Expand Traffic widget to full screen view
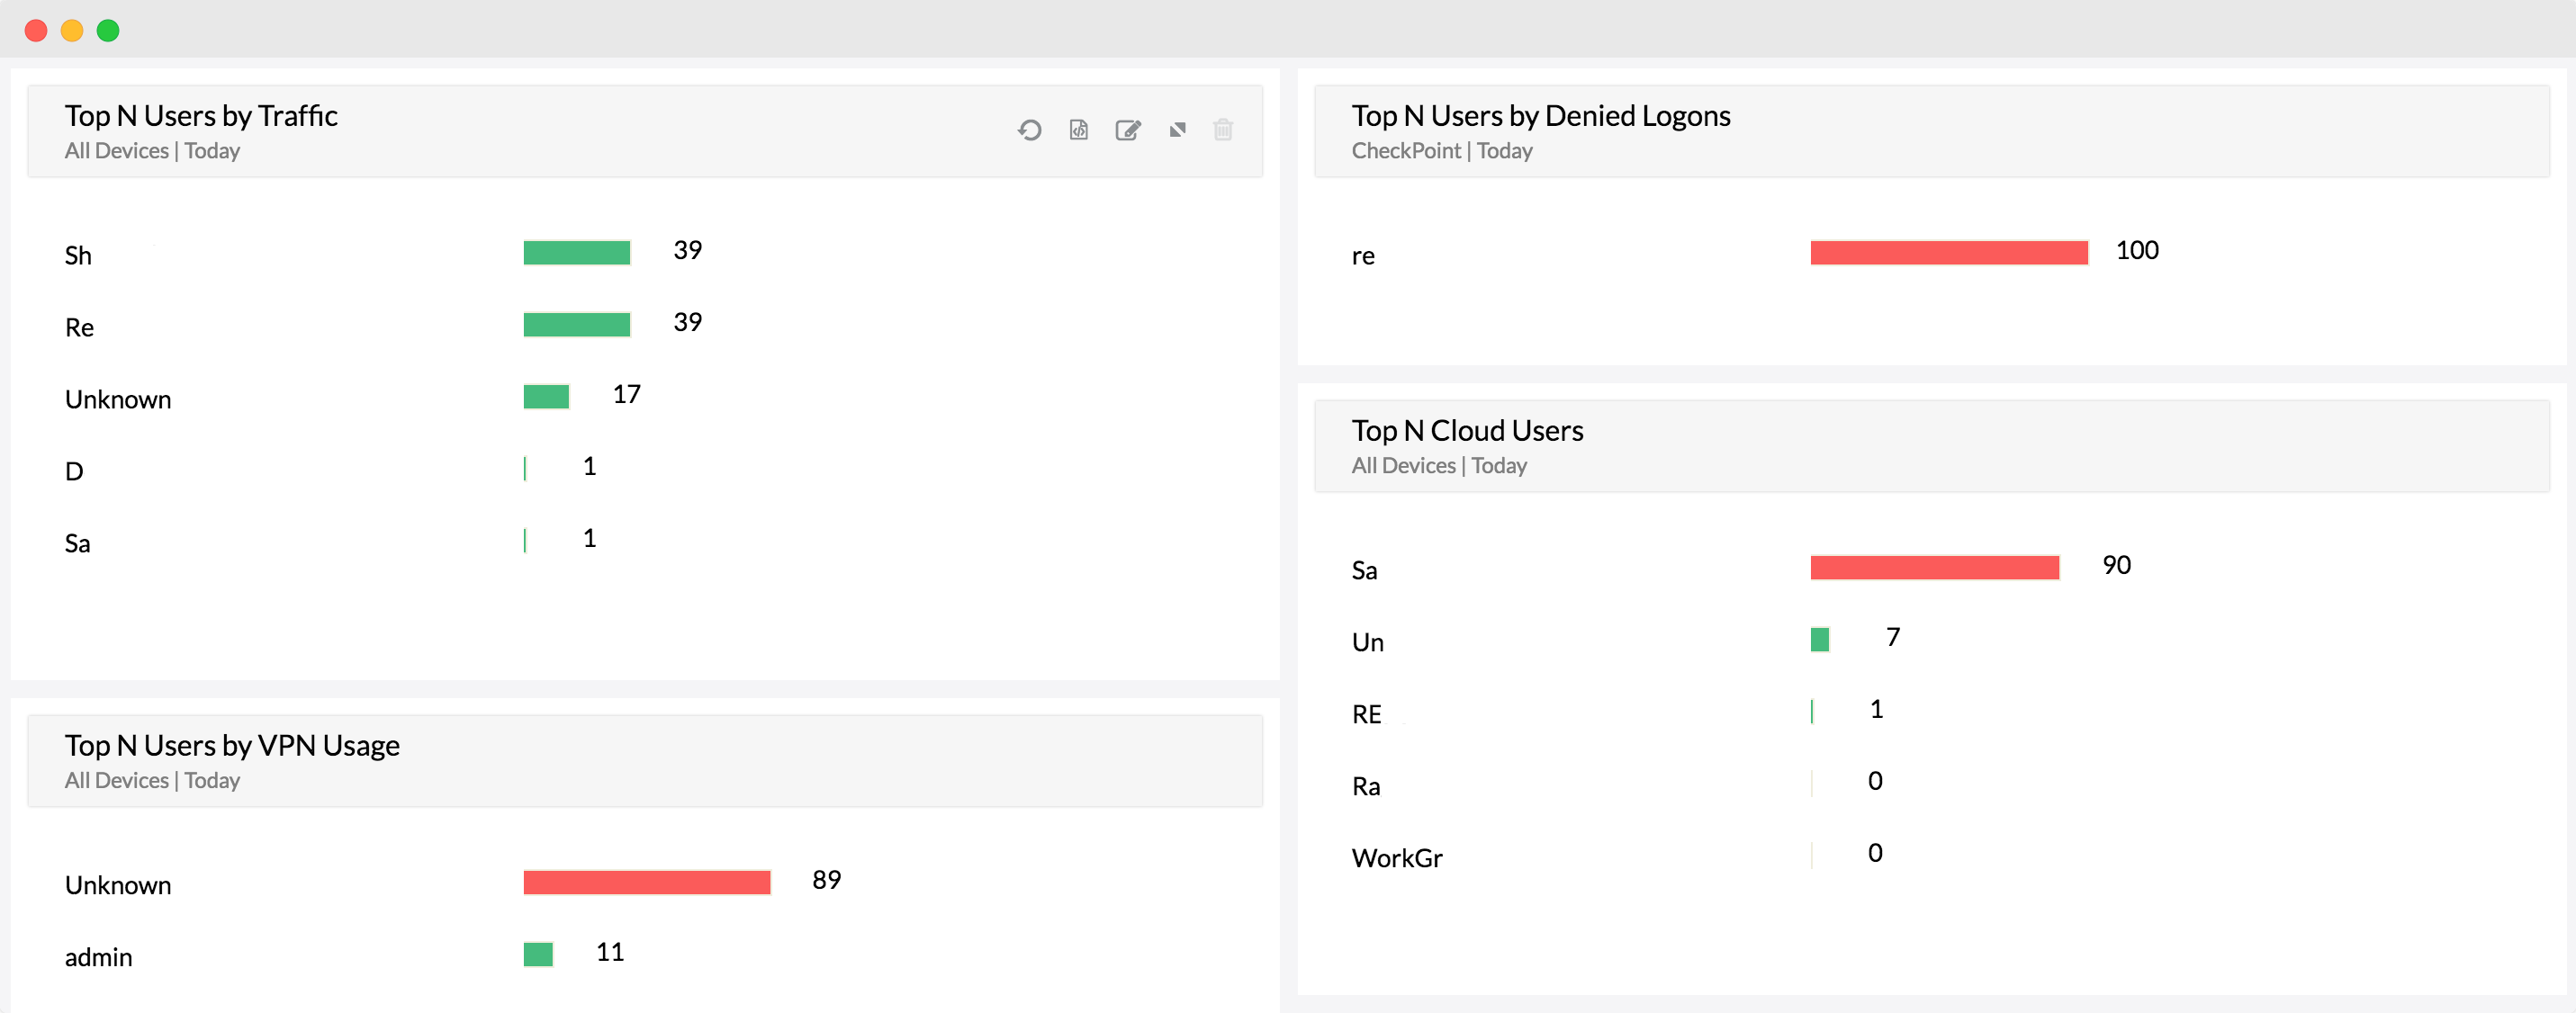The image size is (2576, 1013). pos(1176,130)
